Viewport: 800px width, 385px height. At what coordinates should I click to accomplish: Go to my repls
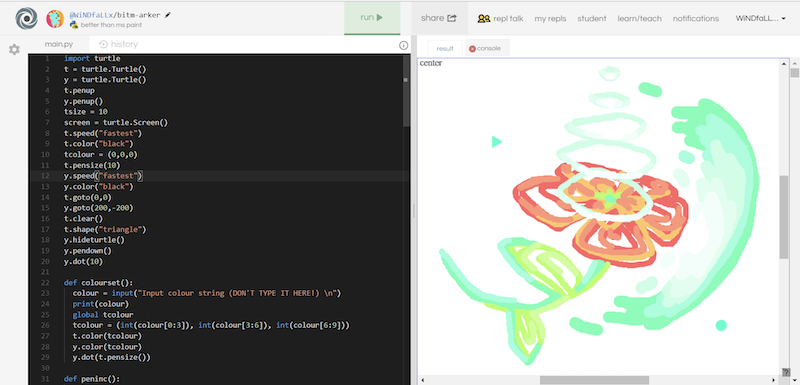click(550, 18)
